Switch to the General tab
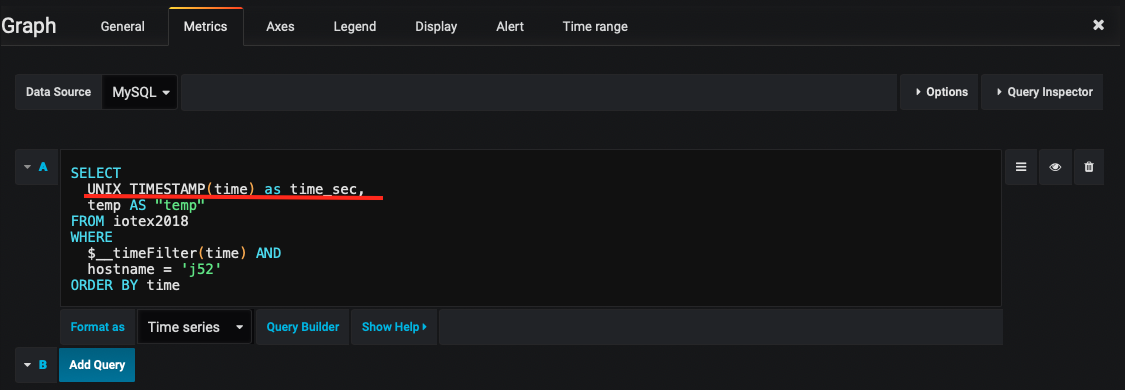The height and width of the screenshot is (390, 1125). coord(123,27)
